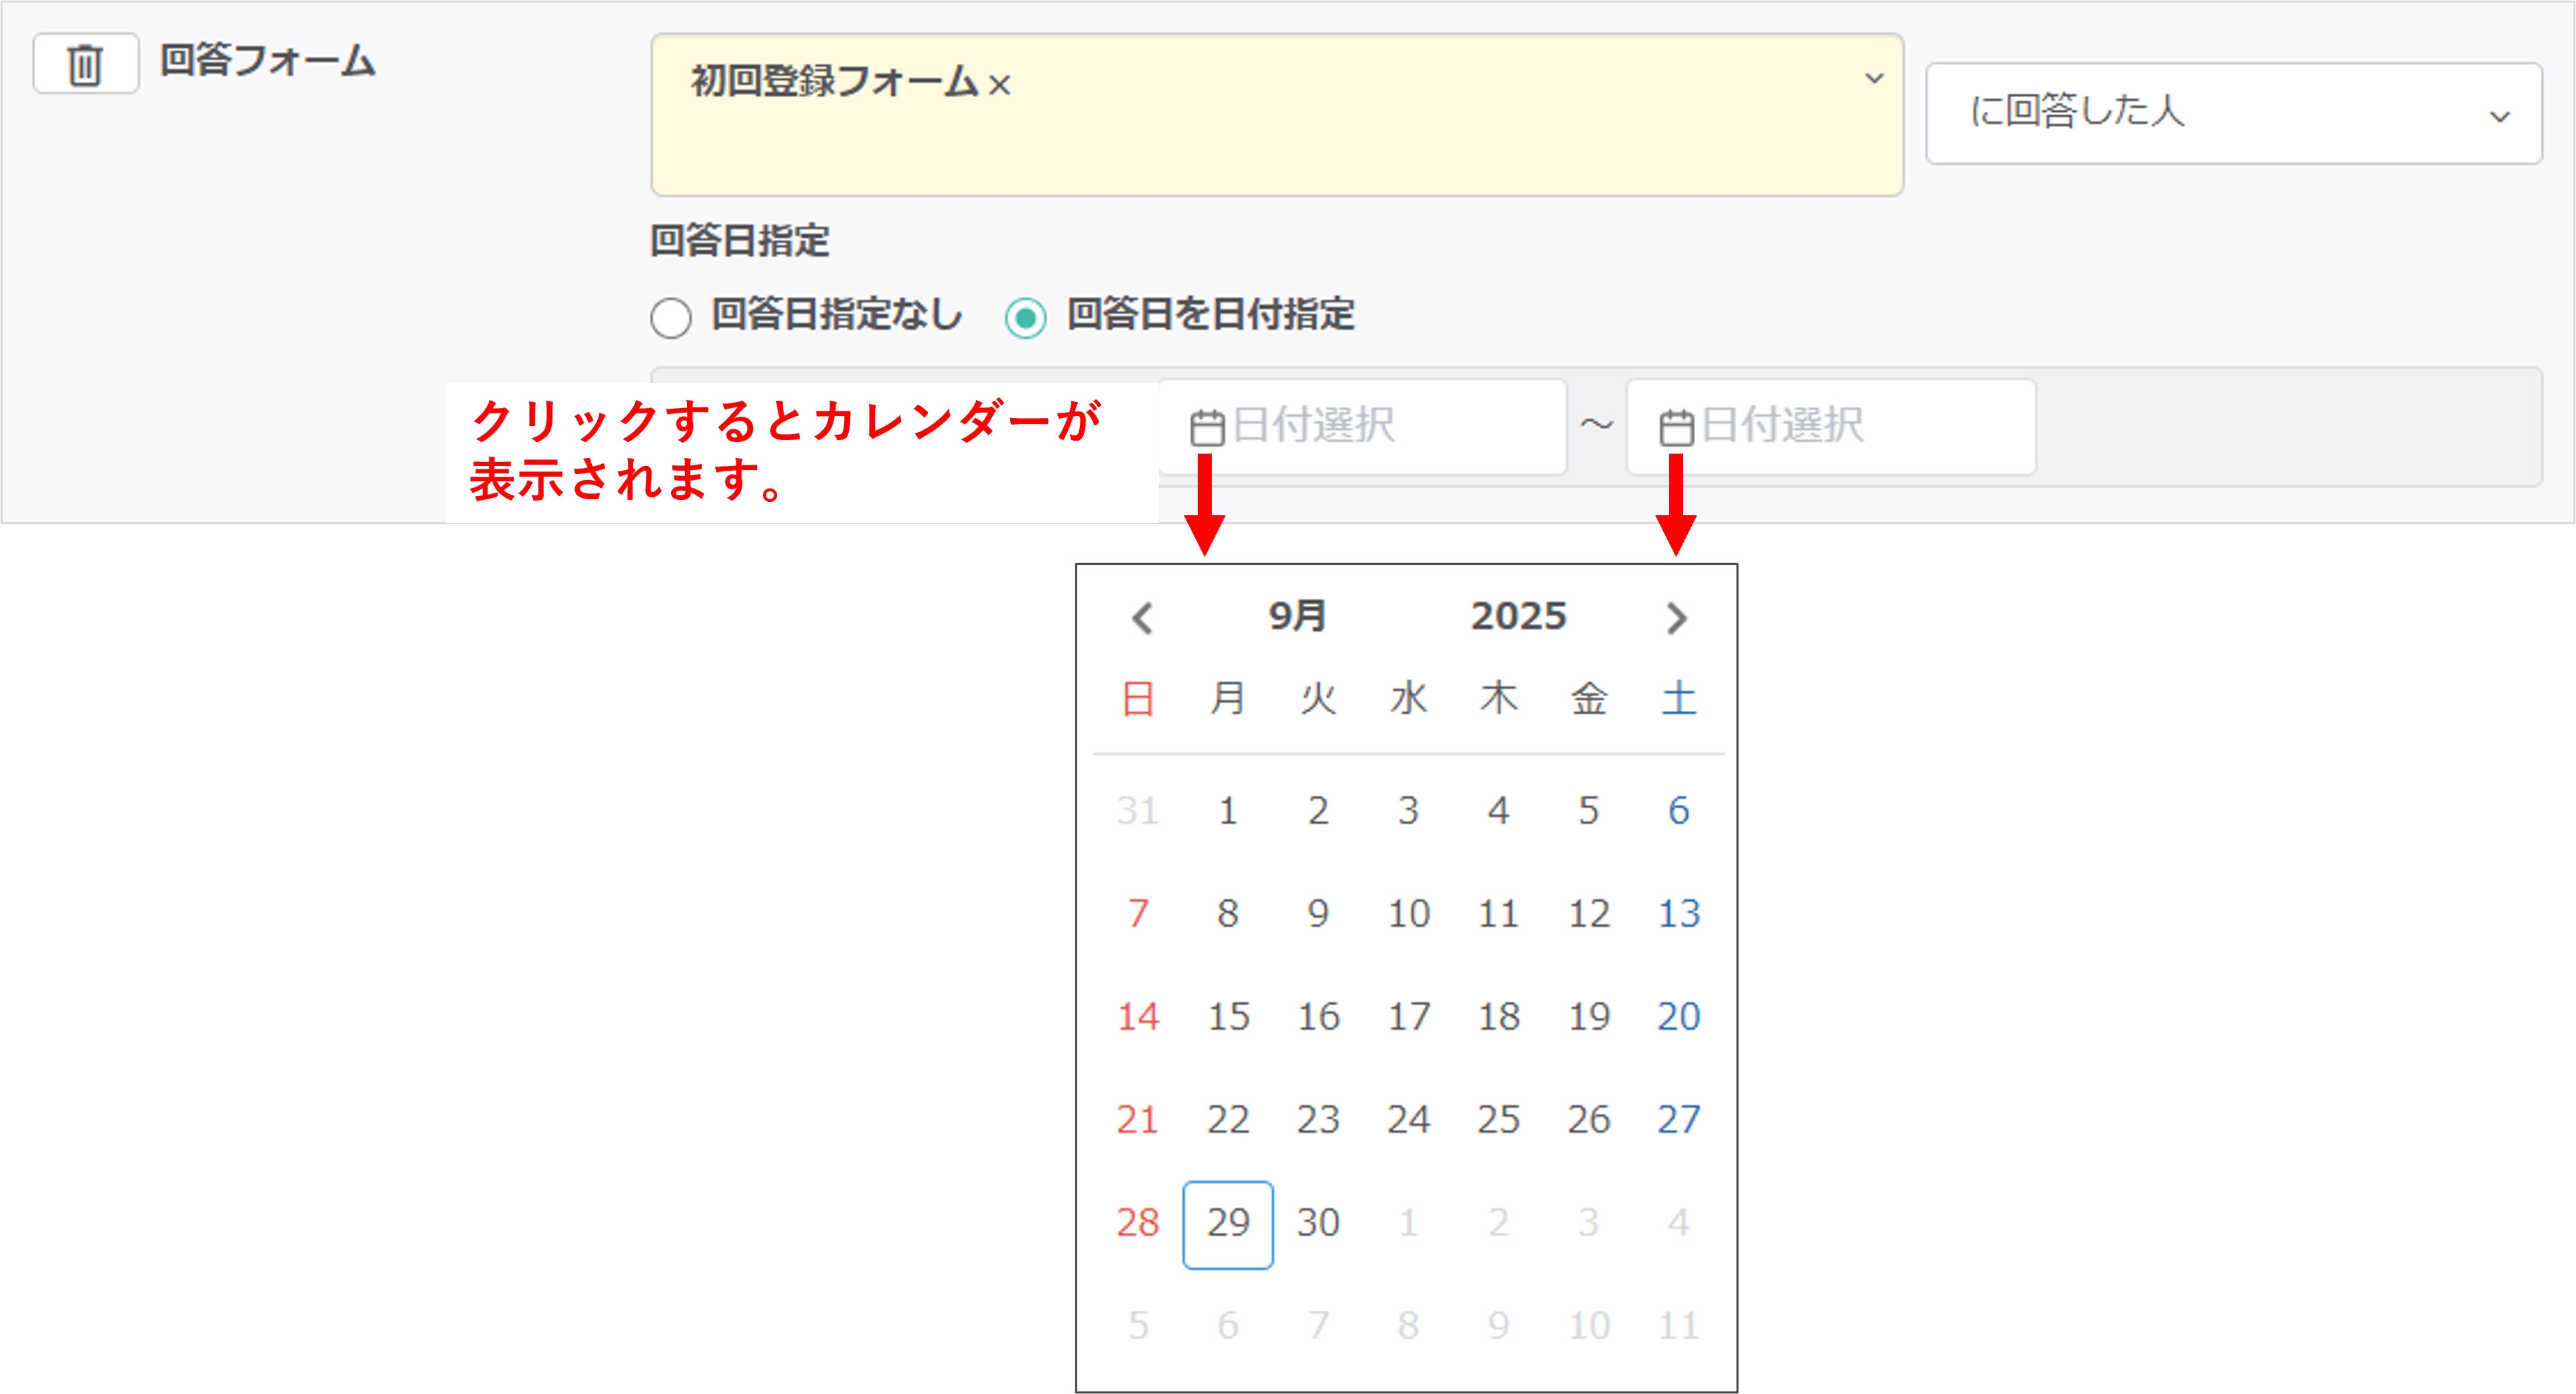The width and height of the screenshot is (2576, 1394).
Task: Select the 回答日を日付指定 radio button
Action: tap(1026, 318)
